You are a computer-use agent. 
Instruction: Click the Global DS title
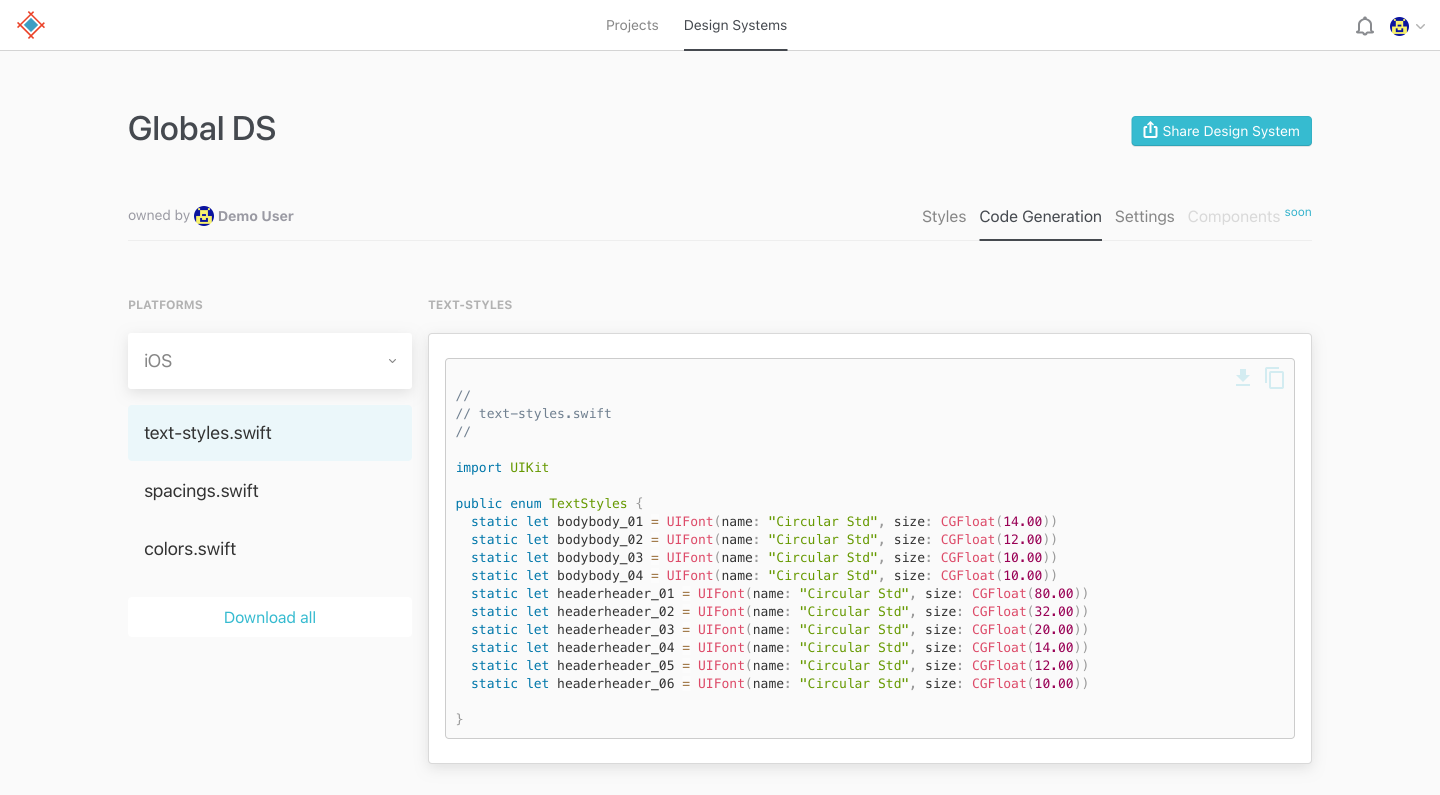coord(202,128)
